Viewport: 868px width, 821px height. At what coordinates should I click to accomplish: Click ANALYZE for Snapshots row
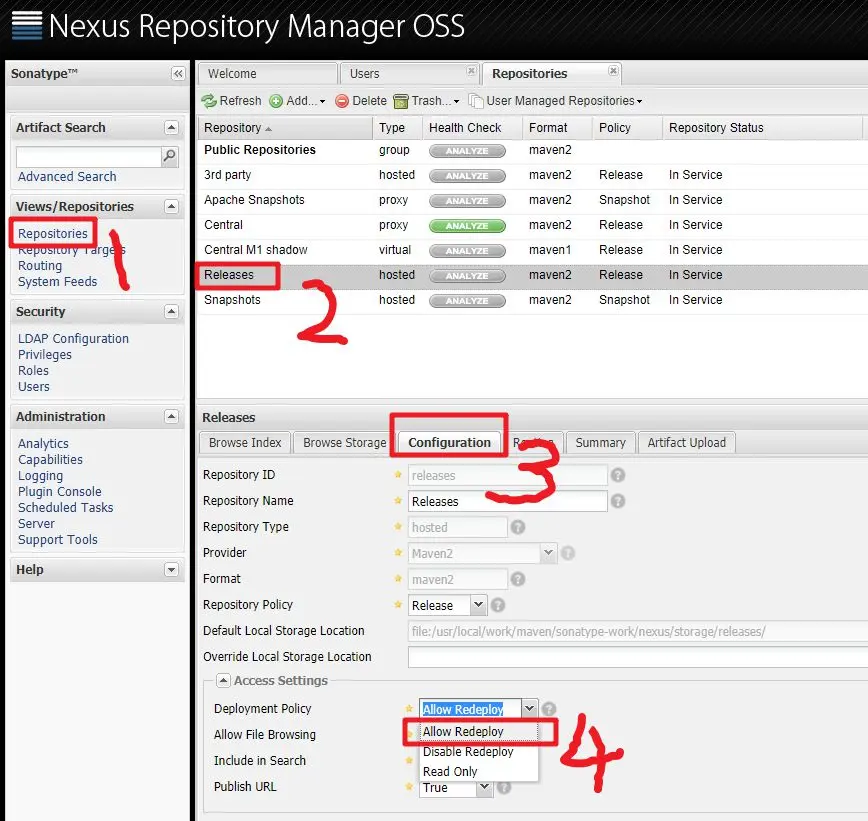pyautogui.click(x=467, y=301)
